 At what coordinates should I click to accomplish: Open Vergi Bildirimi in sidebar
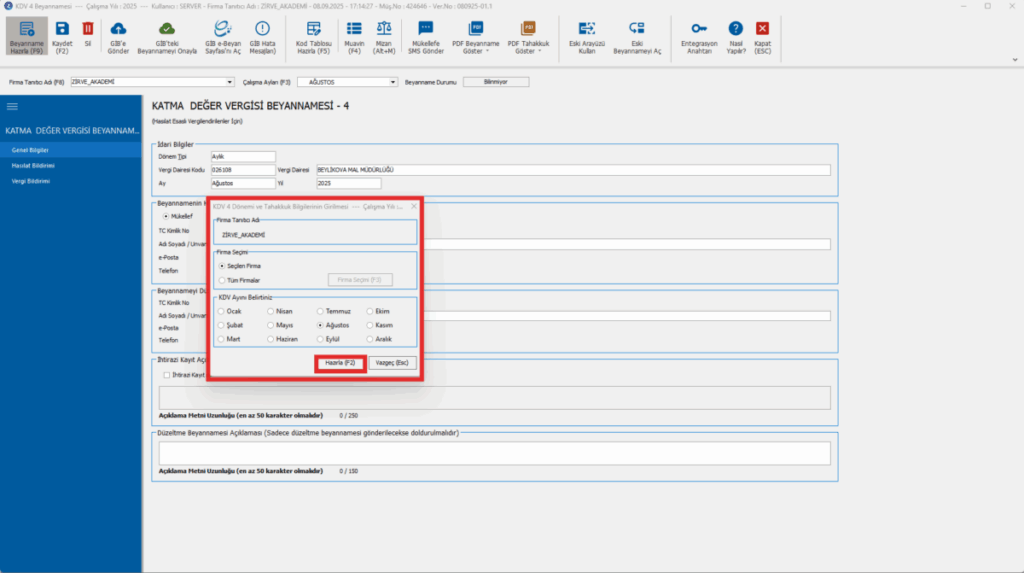point(71,181)
